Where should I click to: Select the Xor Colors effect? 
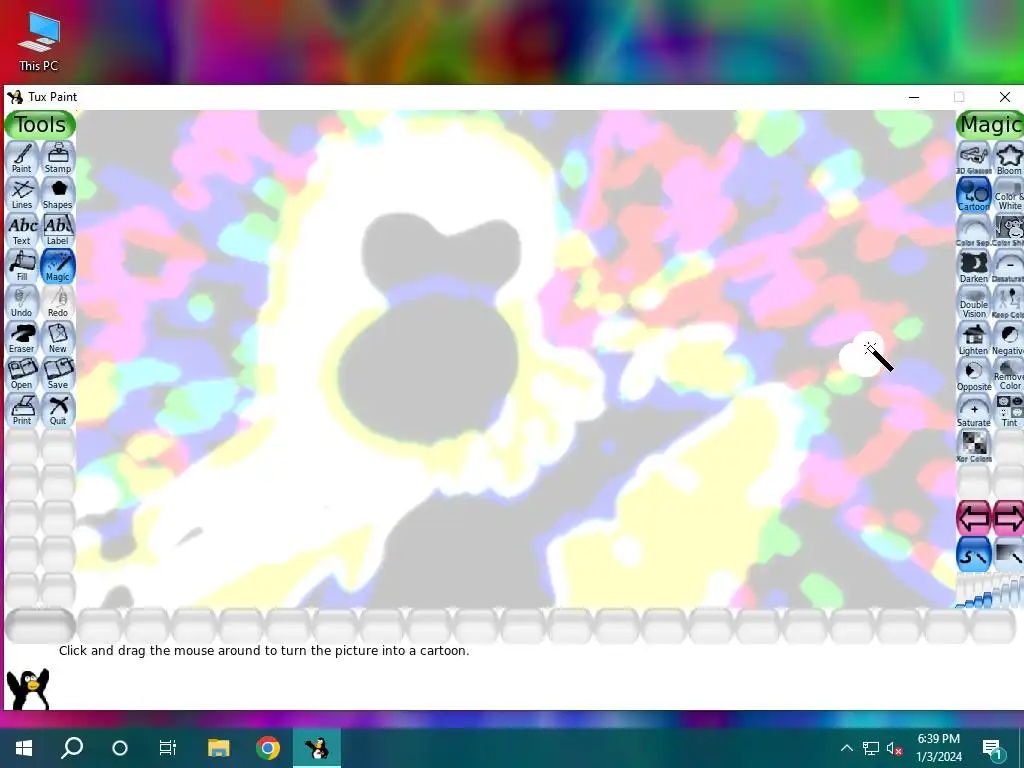coord(974,446)
